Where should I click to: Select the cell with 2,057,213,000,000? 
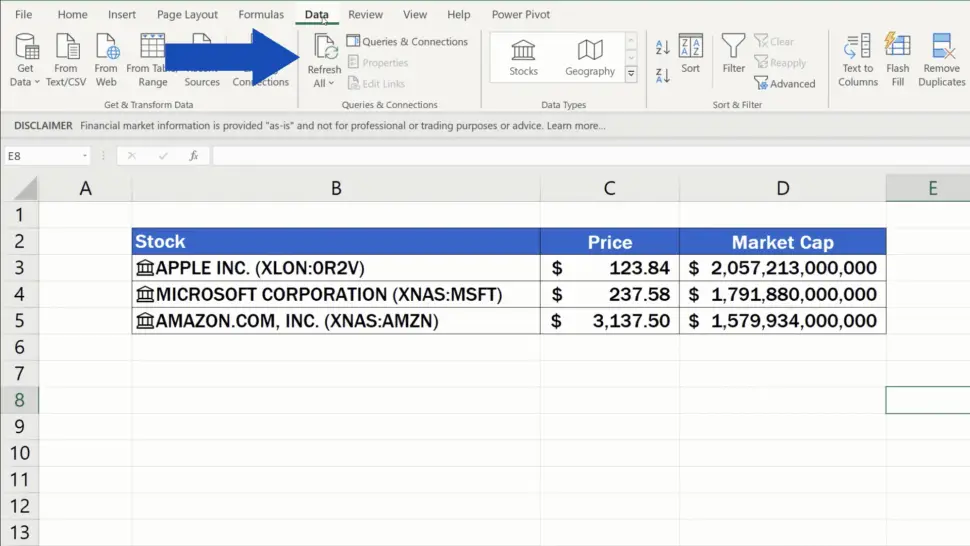click(783, 268)
